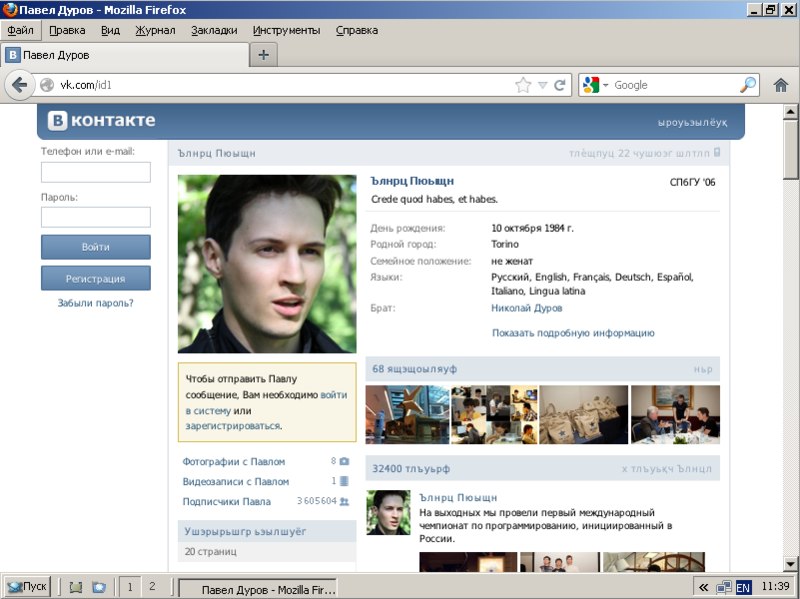Open the Инструменты menu
This screenshot has height=599, width=800.
(286, 30)
